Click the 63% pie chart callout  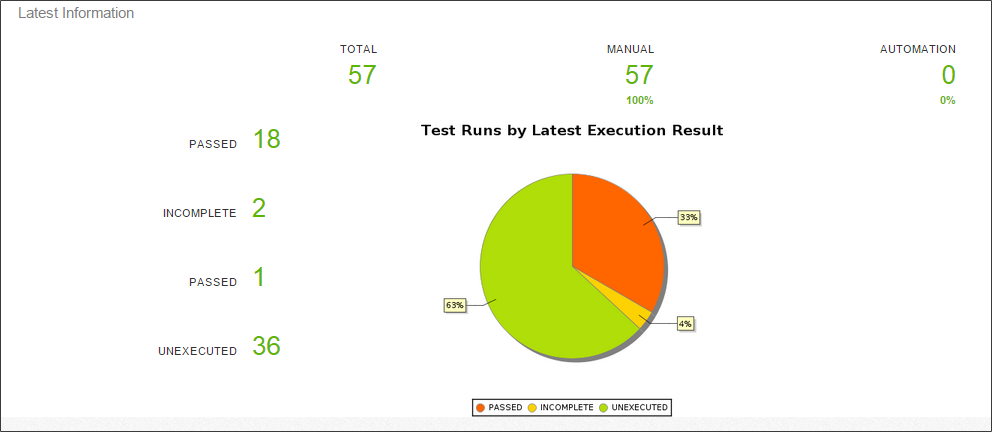[x=454, y=304]
